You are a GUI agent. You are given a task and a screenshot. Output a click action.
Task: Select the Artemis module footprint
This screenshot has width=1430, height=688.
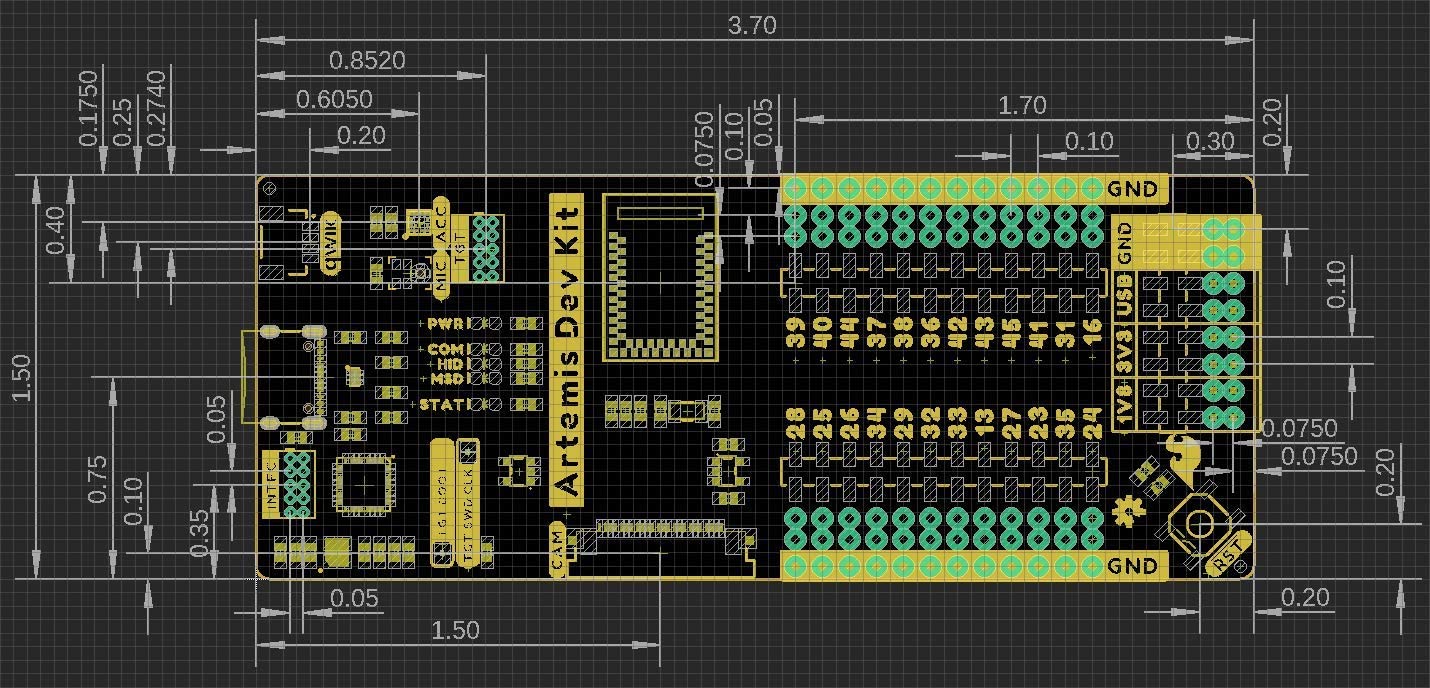point(660,277)
